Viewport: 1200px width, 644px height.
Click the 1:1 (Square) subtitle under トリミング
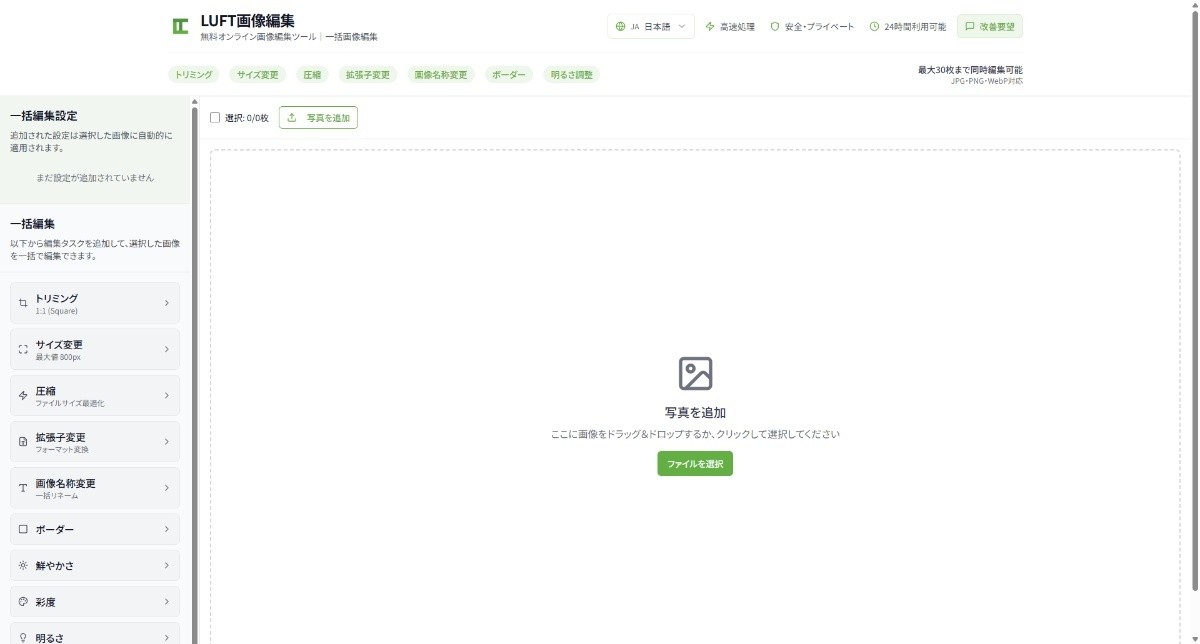[x=56, y=311]
